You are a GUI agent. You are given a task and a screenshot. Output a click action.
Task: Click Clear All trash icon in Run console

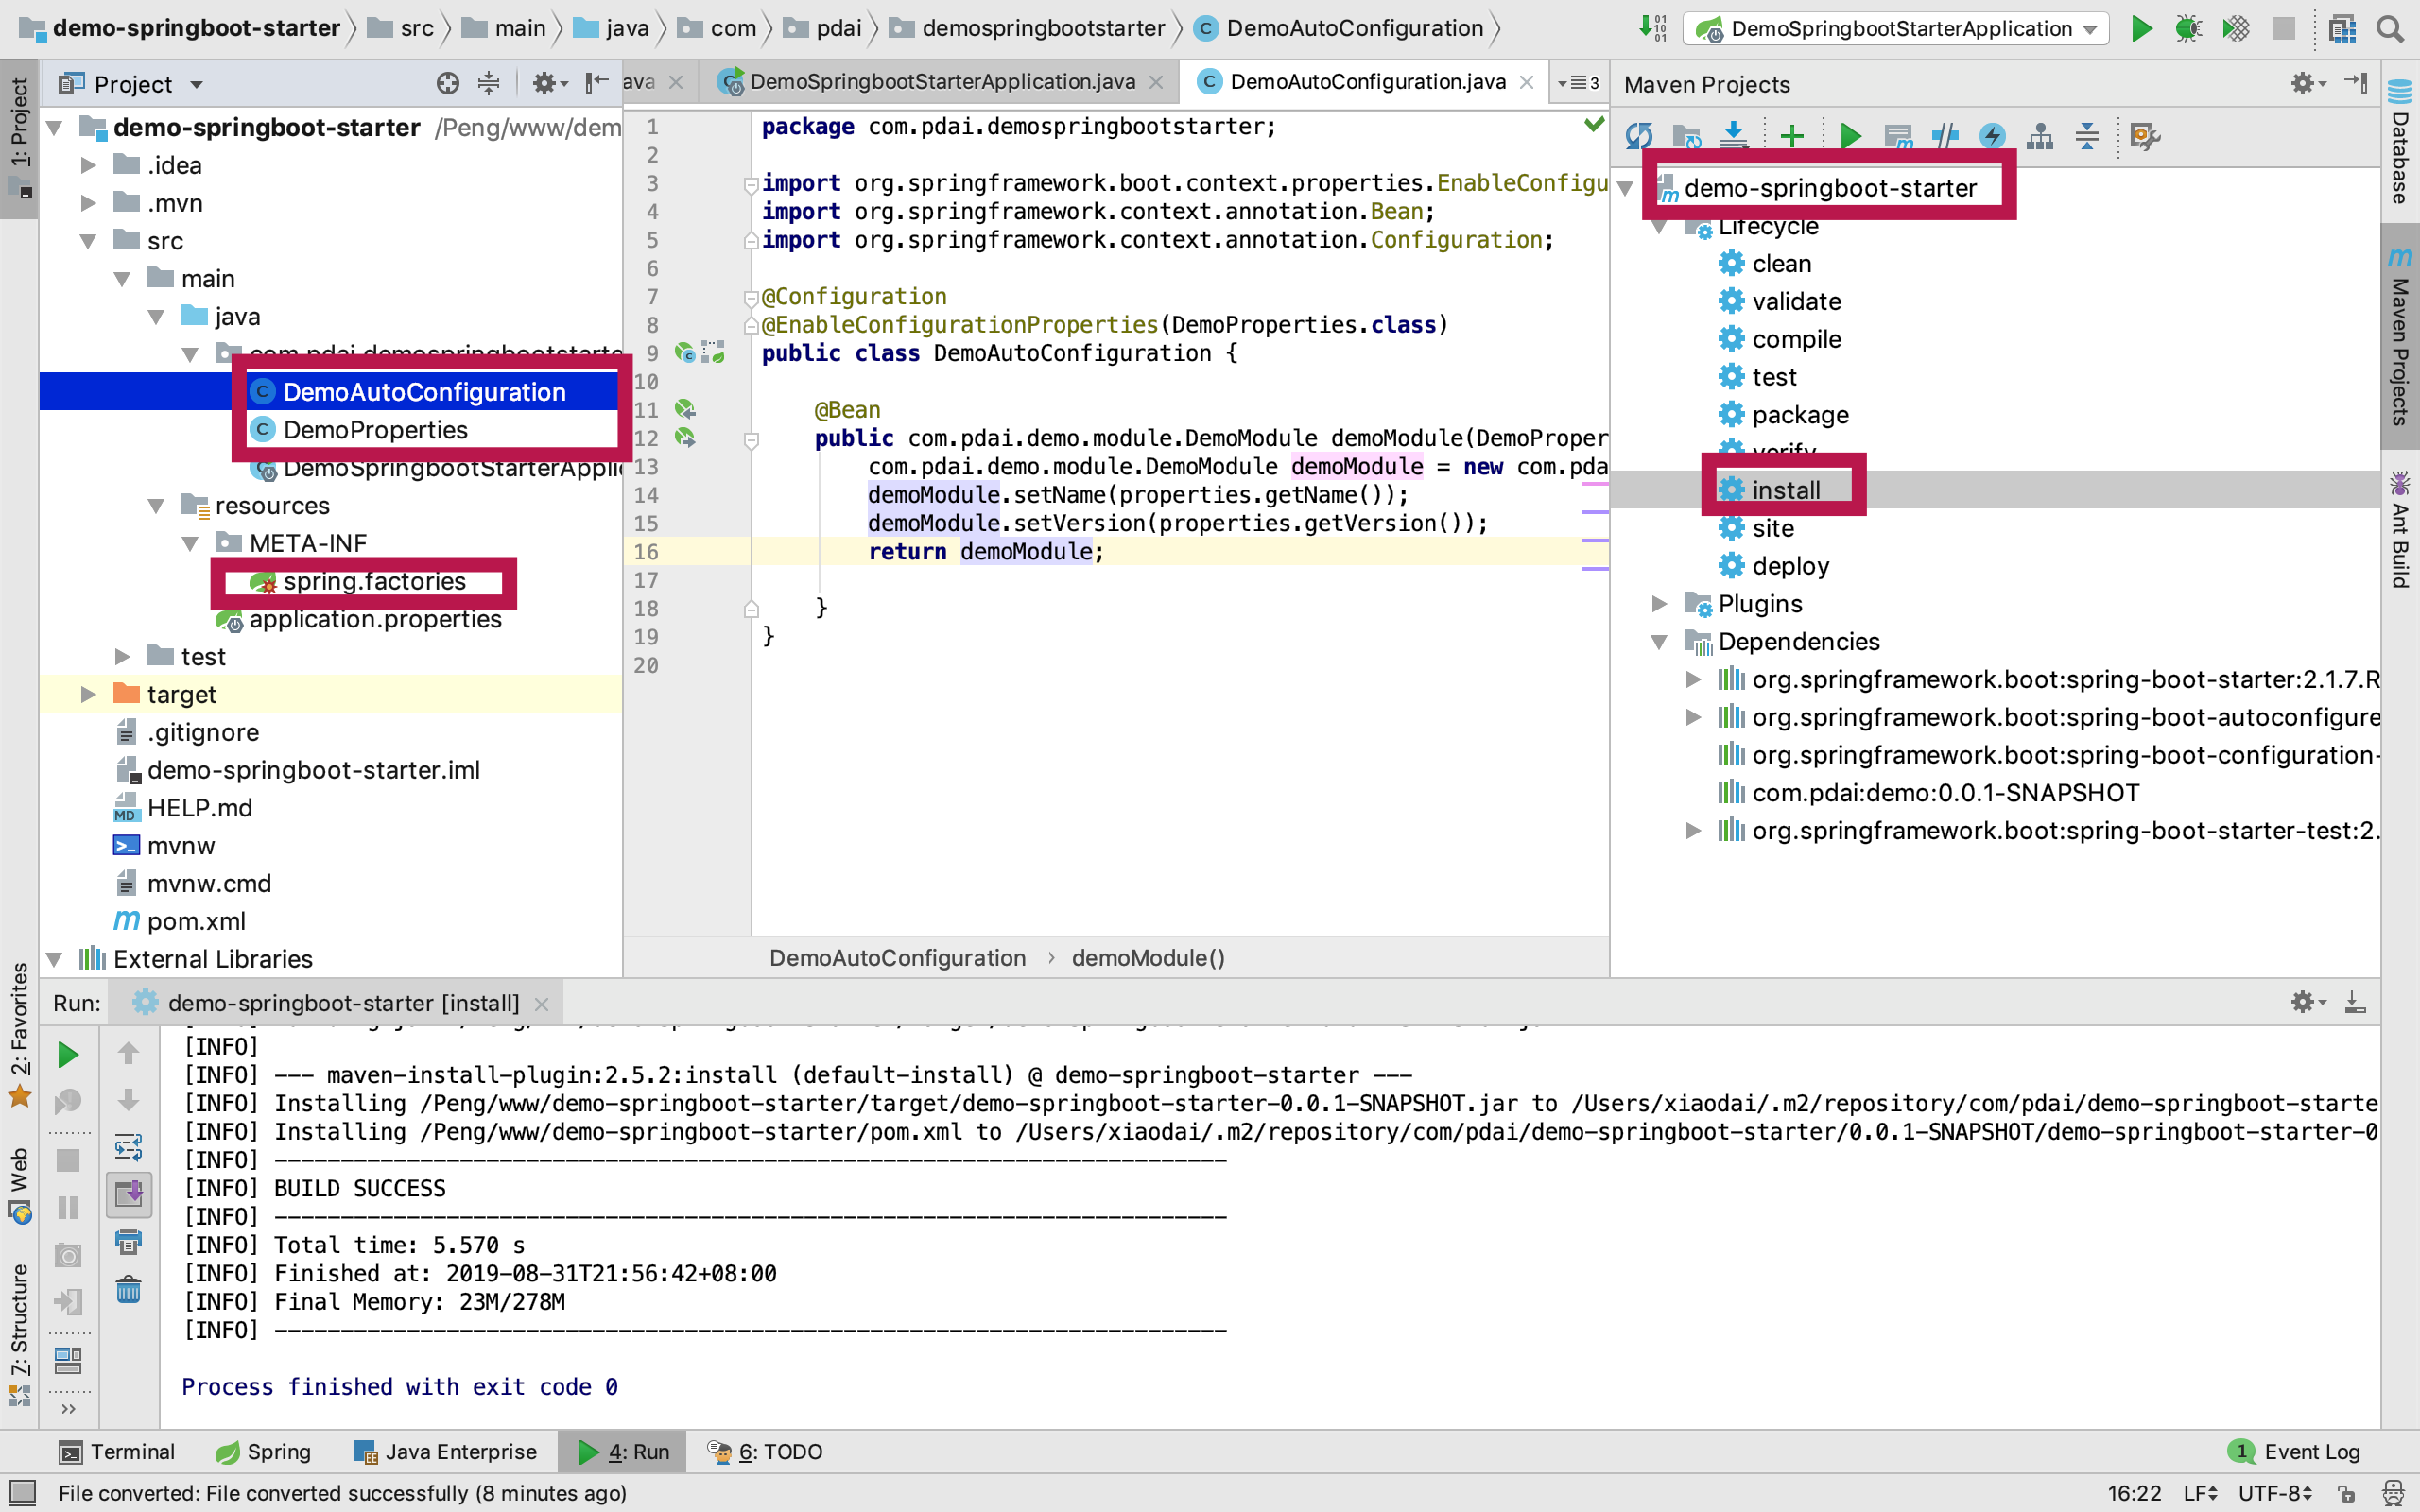coord(128,1290)
